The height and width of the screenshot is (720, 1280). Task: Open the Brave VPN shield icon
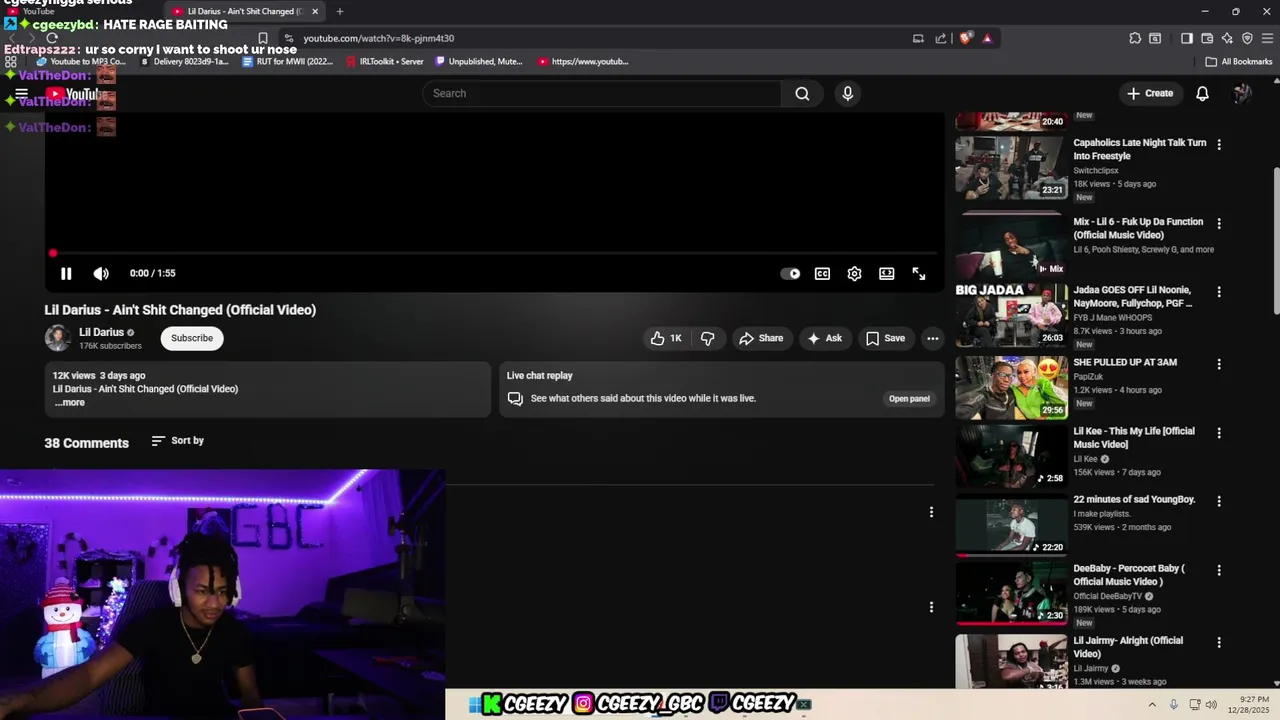1247,38
